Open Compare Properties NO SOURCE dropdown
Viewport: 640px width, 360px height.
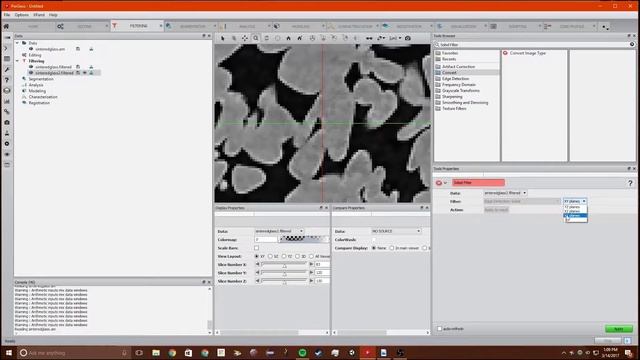click(396, 231)
